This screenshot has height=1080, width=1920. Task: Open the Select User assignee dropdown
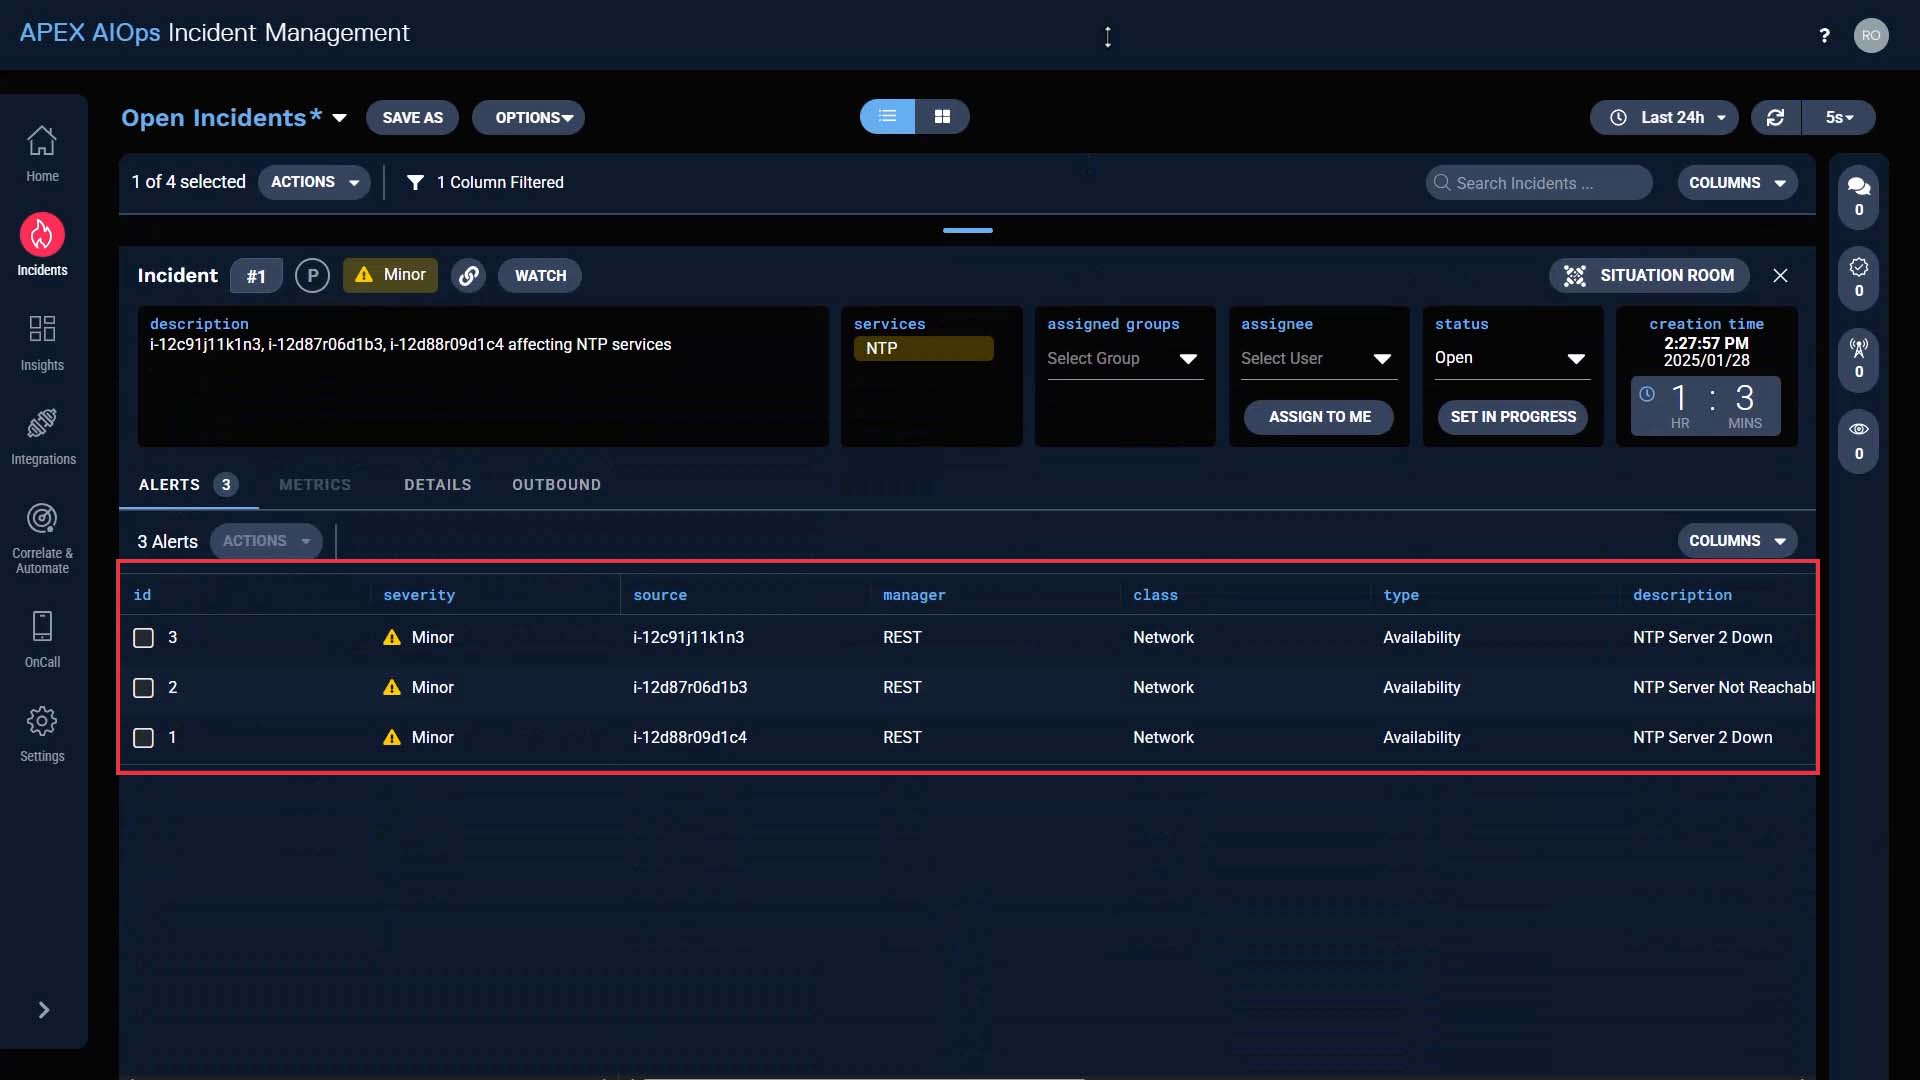(1317, 359)
